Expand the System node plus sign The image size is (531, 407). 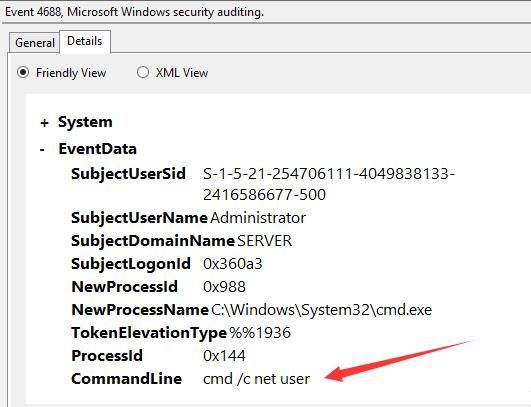[x=44, y=123]
